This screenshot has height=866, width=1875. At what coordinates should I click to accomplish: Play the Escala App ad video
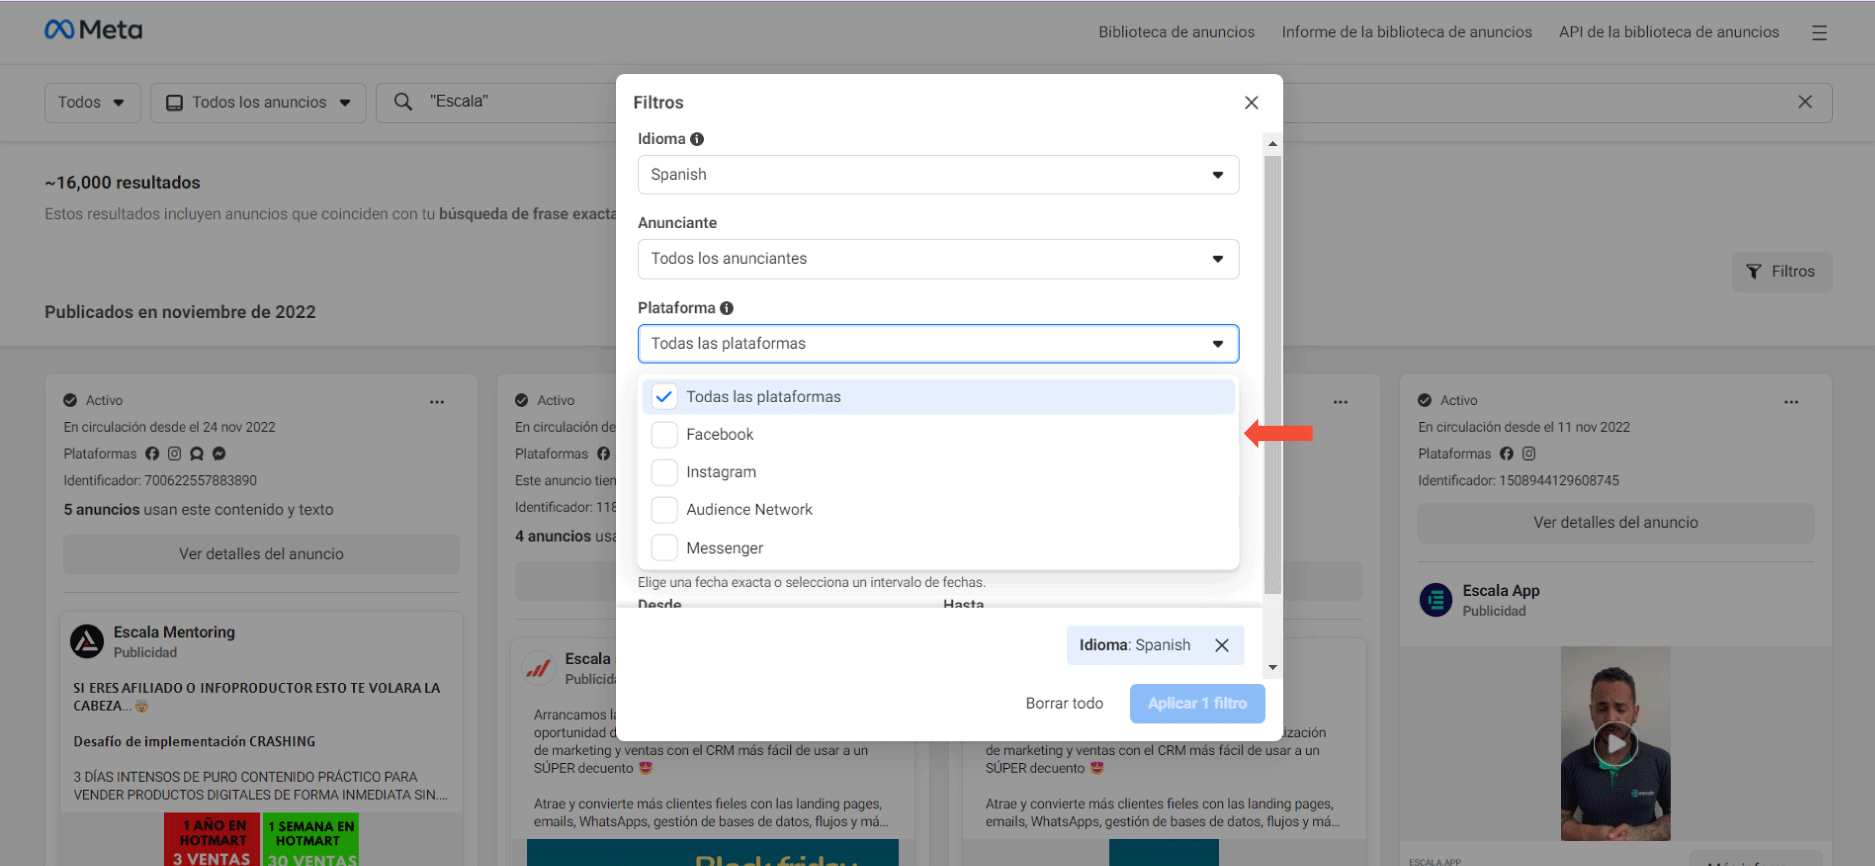click(1615, 743)
